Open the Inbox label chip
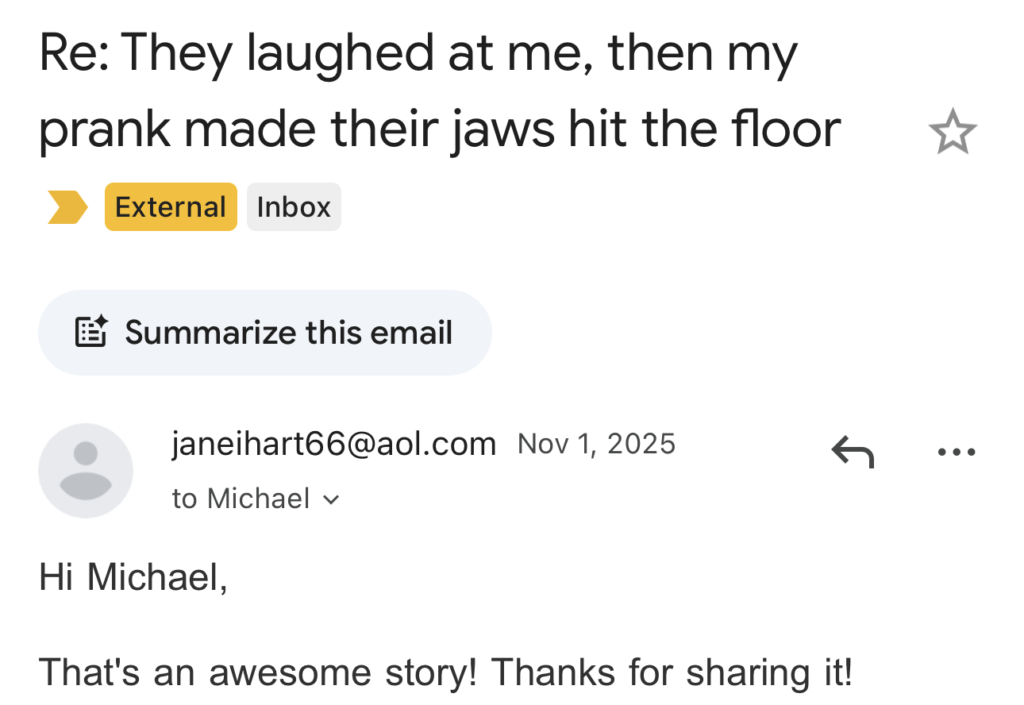The height and width of the screenshot is (705, 1024). tap(294, 207)
